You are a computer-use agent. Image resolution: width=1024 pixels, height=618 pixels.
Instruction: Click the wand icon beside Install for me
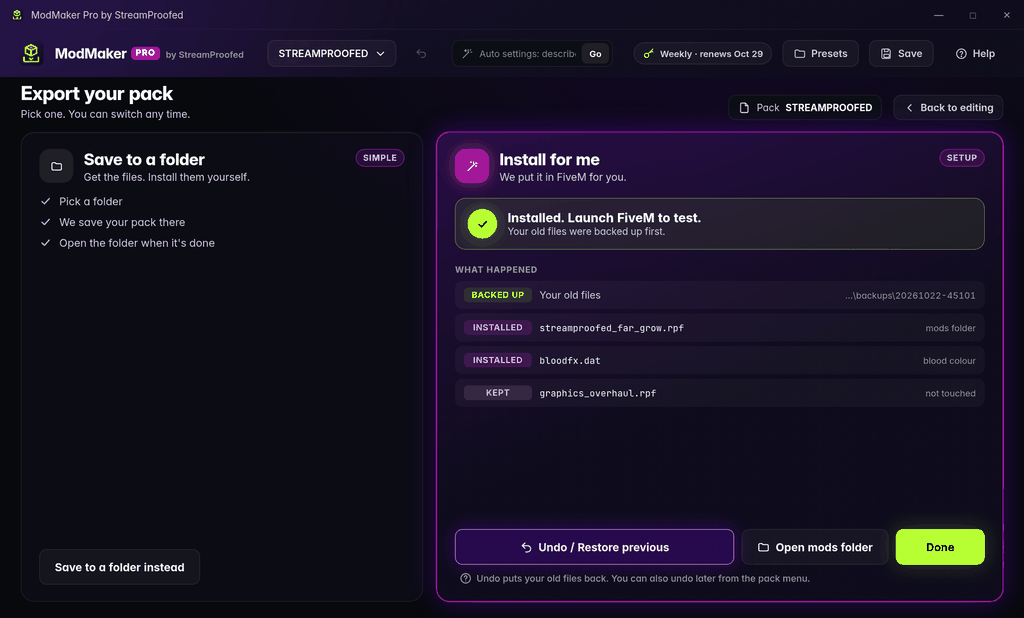tap(472, 166)
